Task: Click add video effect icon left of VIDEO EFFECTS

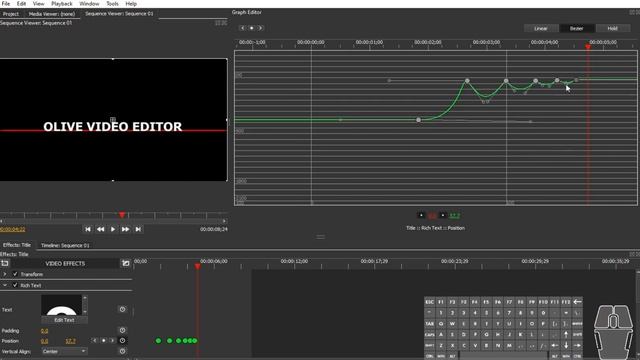Action: coord(5,263)
